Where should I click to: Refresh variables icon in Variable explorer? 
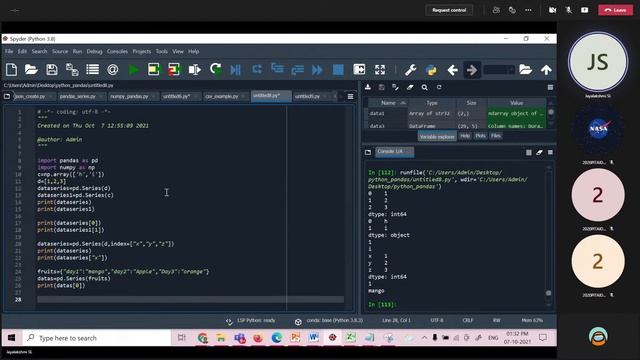[x=439, y=87]
